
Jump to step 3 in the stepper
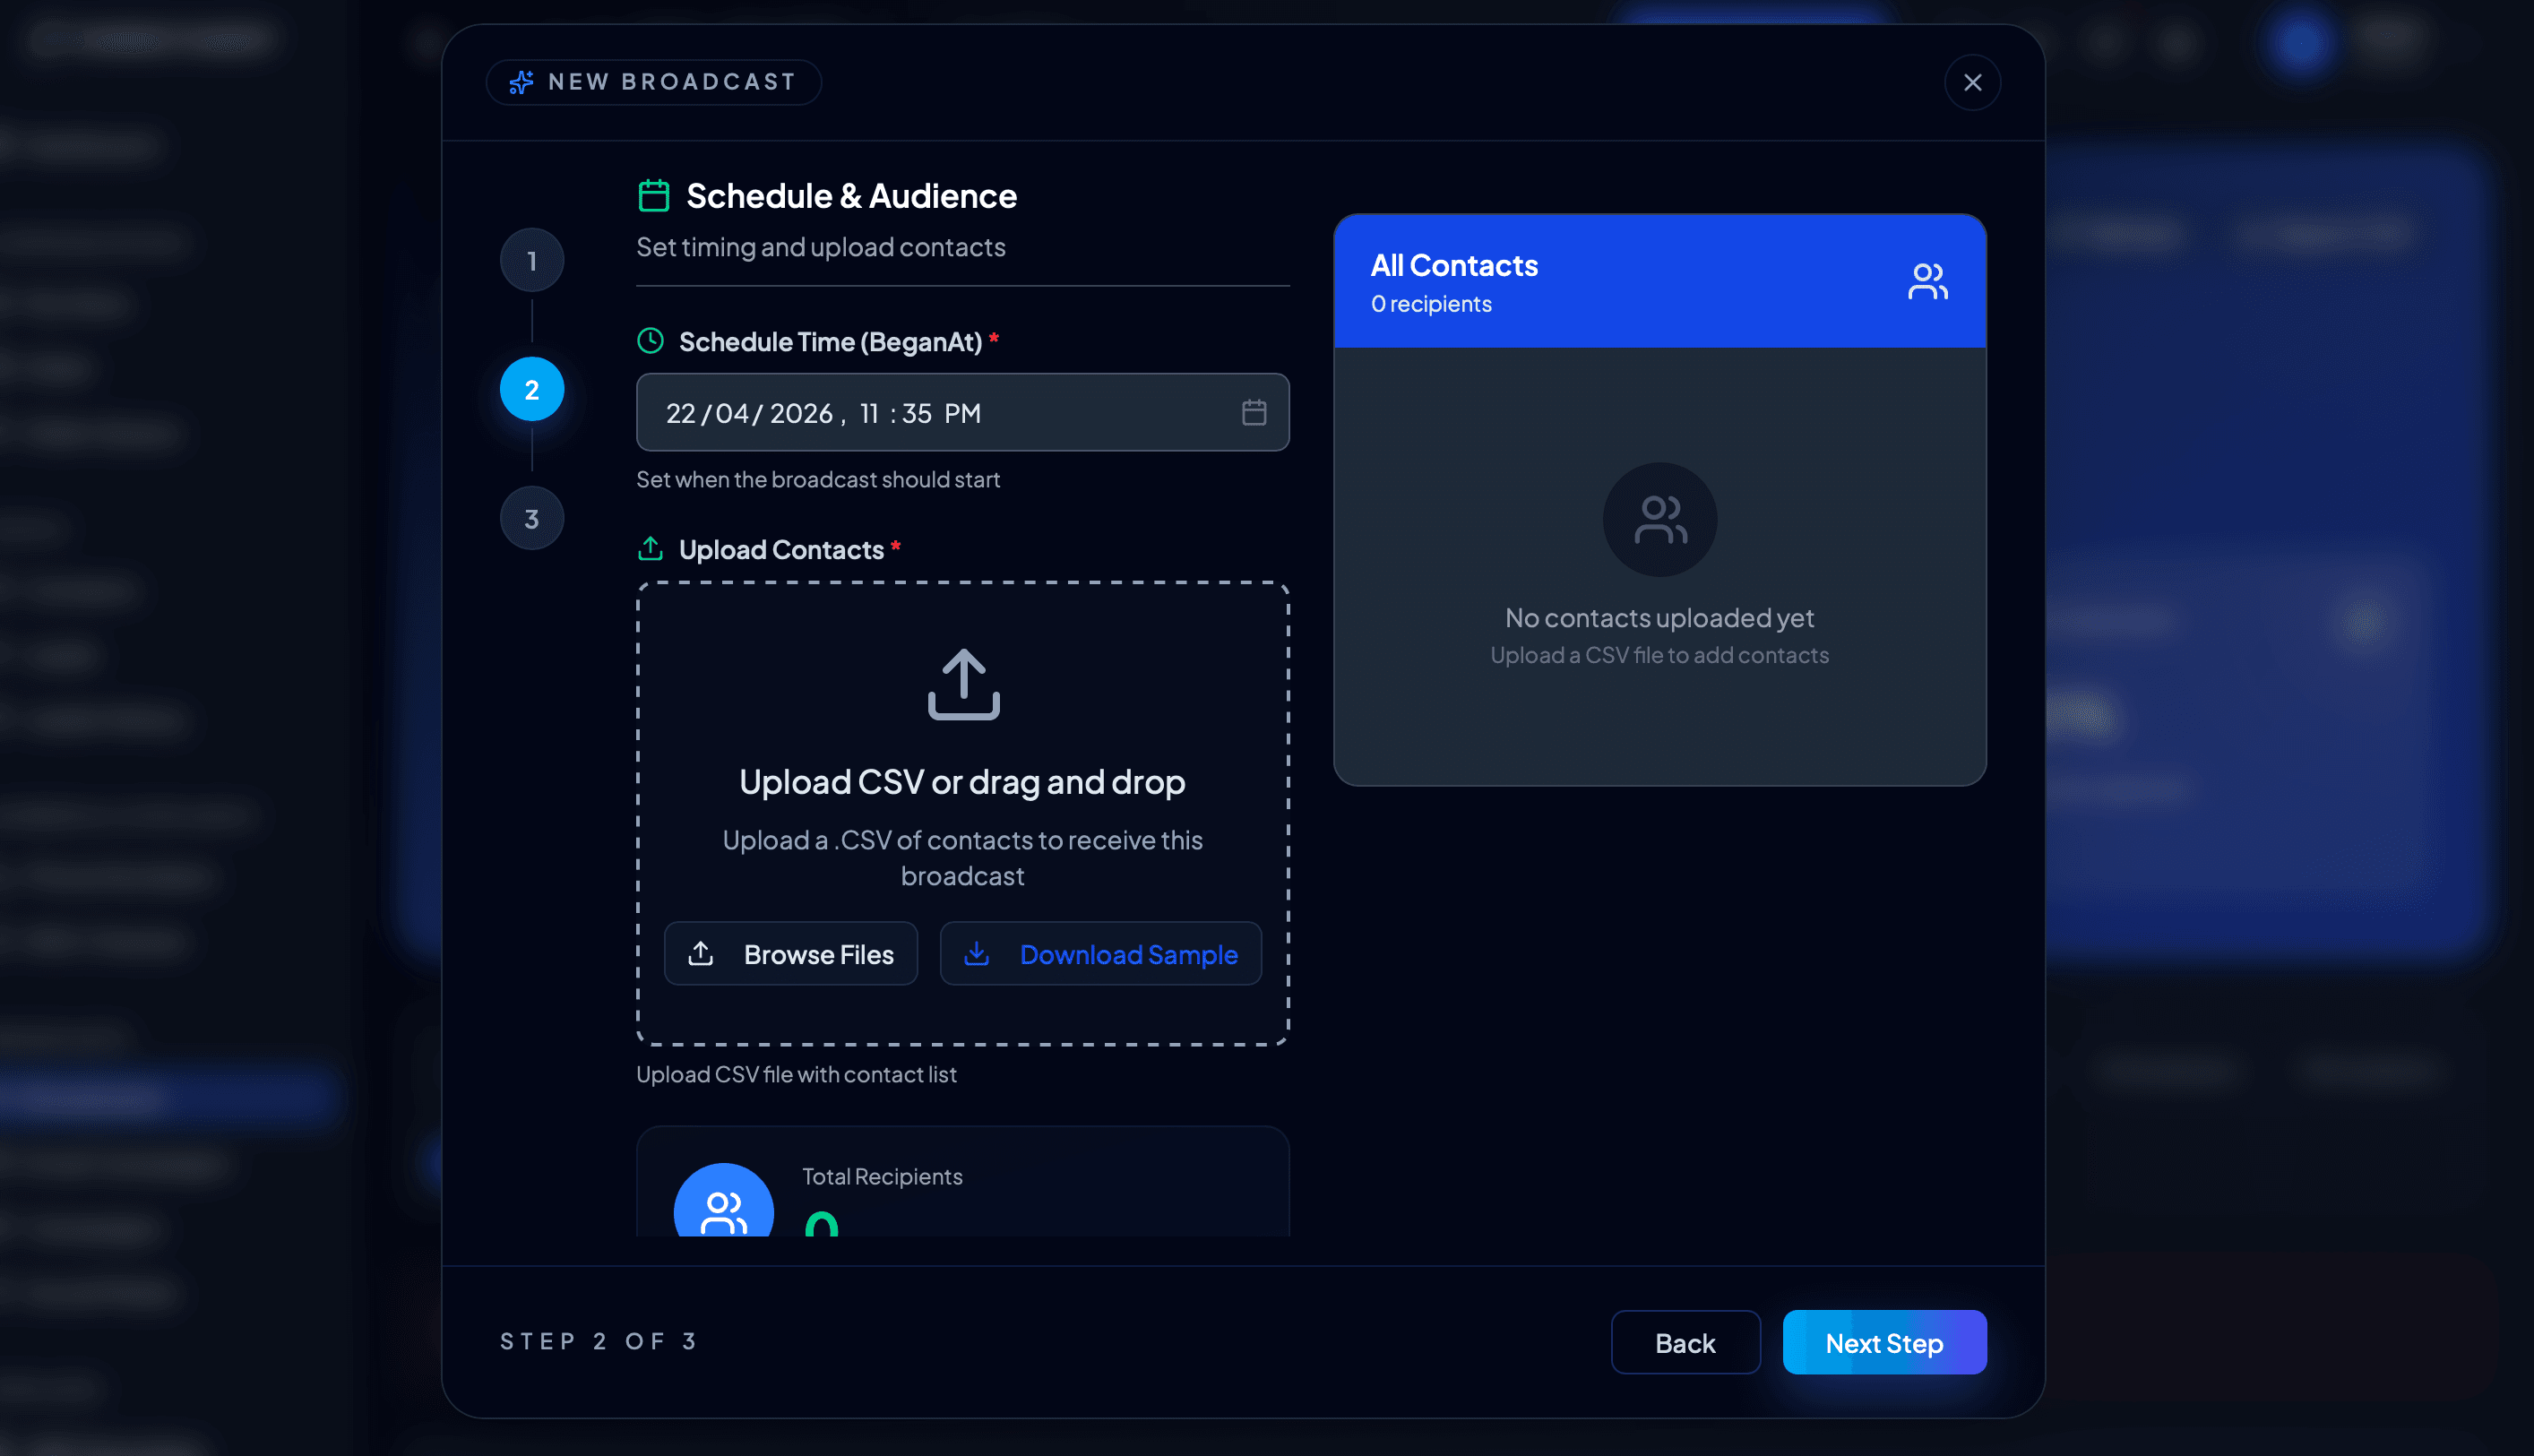point(532,518)
